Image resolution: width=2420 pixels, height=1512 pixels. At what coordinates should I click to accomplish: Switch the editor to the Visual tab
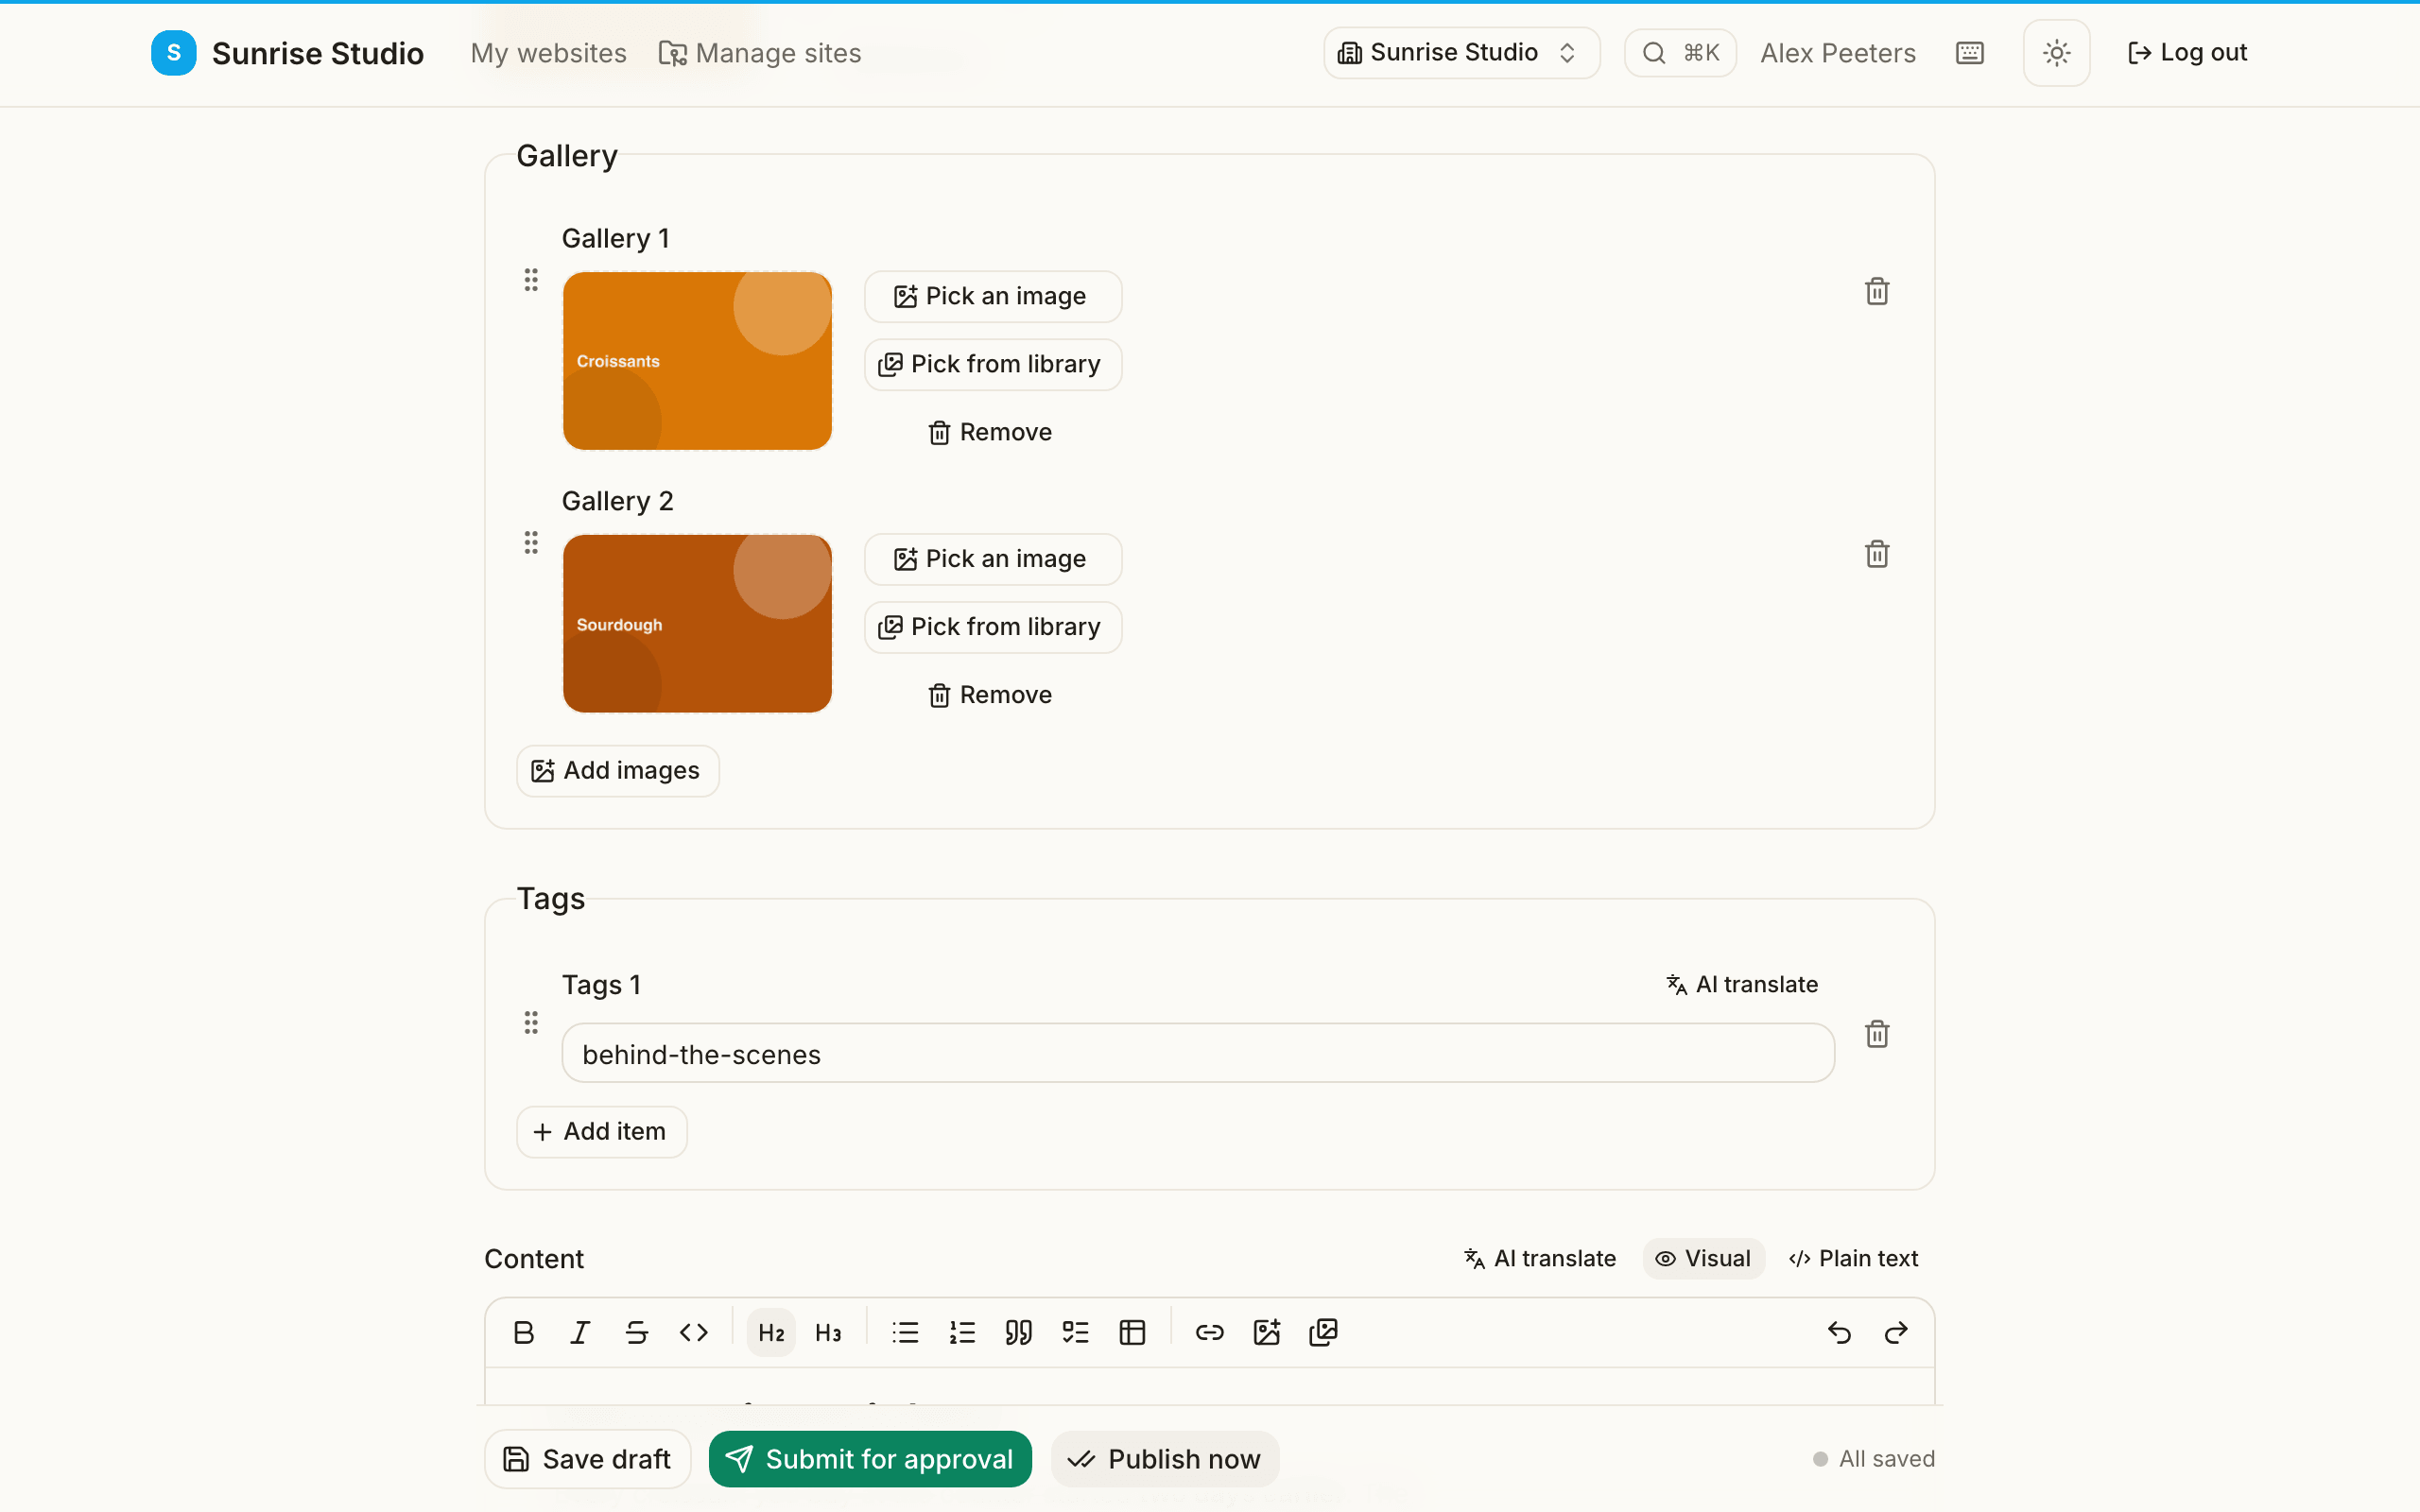tap(1703, 1258)
